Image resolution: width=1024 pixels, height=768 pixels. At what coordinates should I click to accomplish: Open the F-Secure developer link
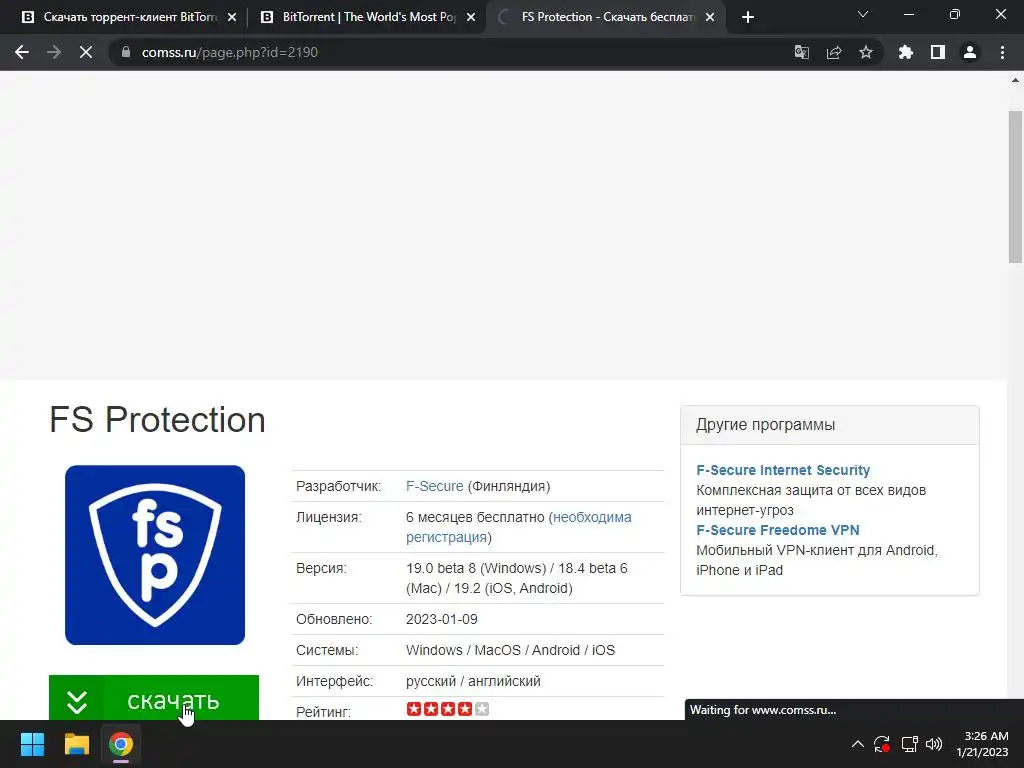click(434, 486)
